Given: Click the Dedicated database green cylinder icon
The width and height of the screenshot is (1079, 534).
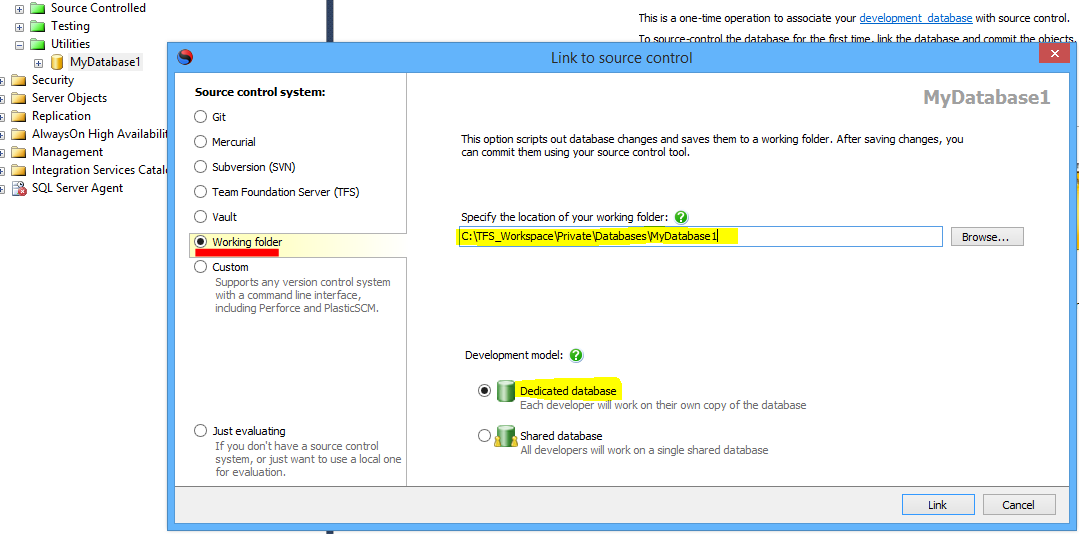Looking at the screenshot, I should [506, 391].
